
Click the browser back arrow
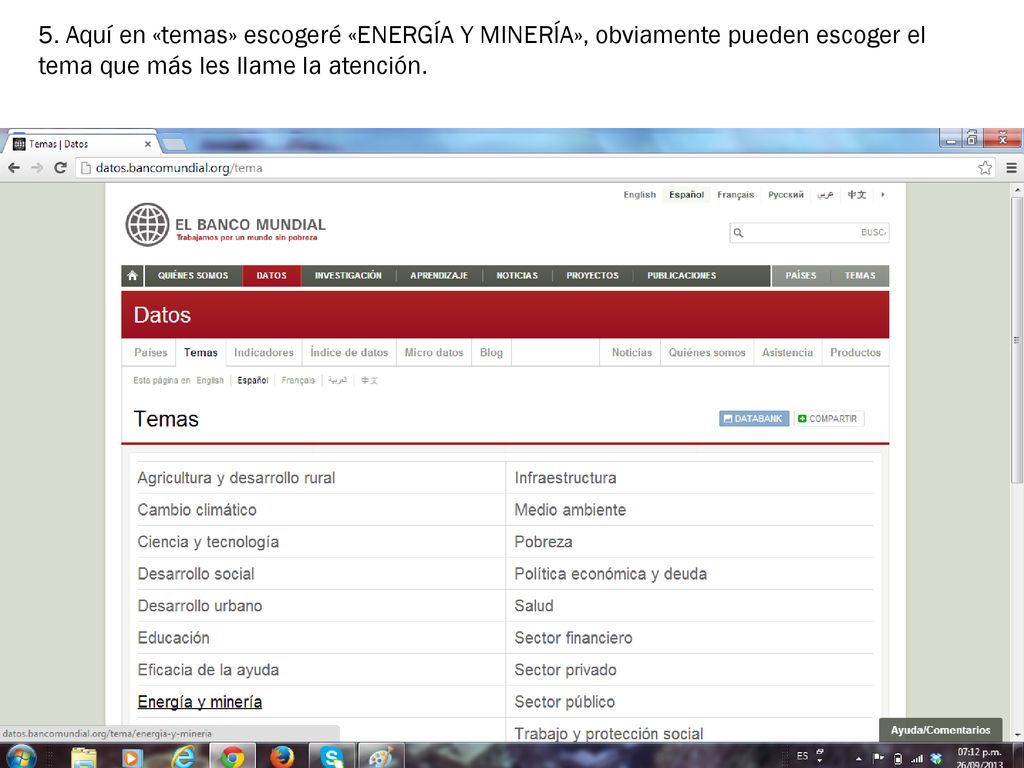[x=14, y=168]
